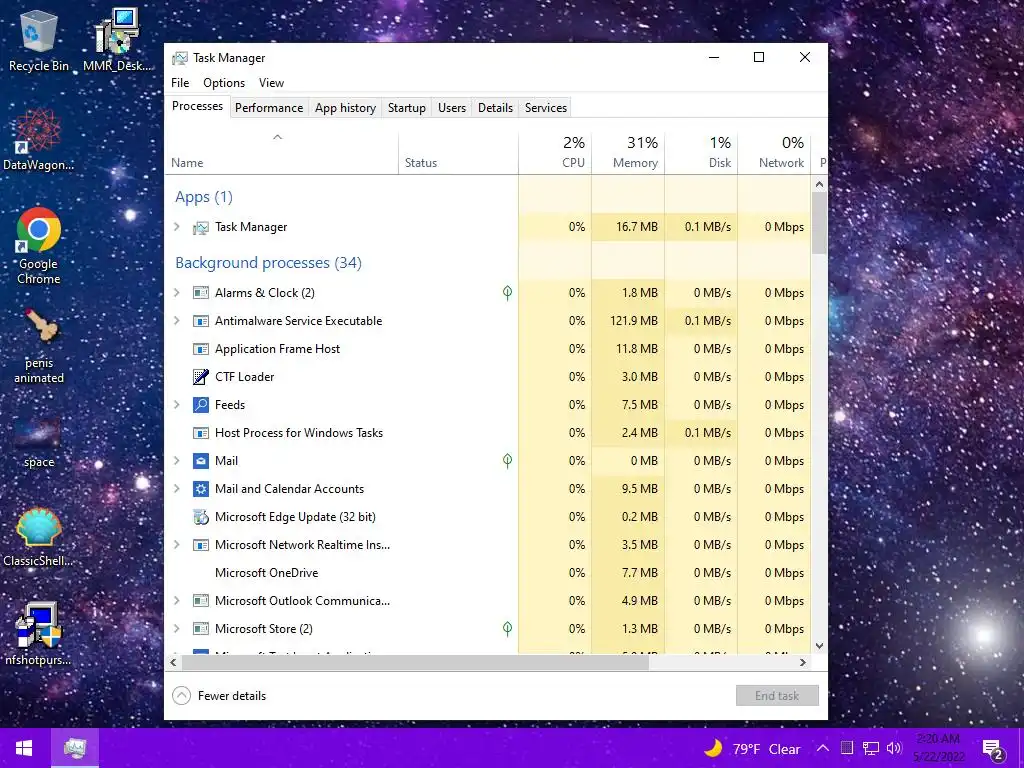Switch to the Details tab
1024x768 pixels.
pos(495,108)
